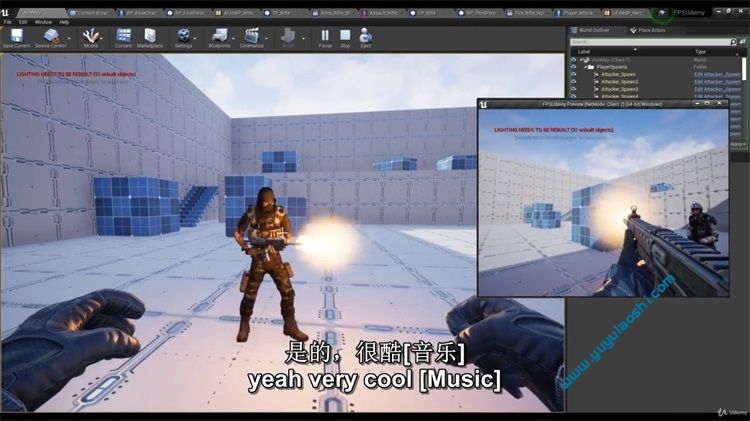Hide Attacker_Spawn3 using its eye icon
This screenshot has width=750, height=421.
point(574,89)
